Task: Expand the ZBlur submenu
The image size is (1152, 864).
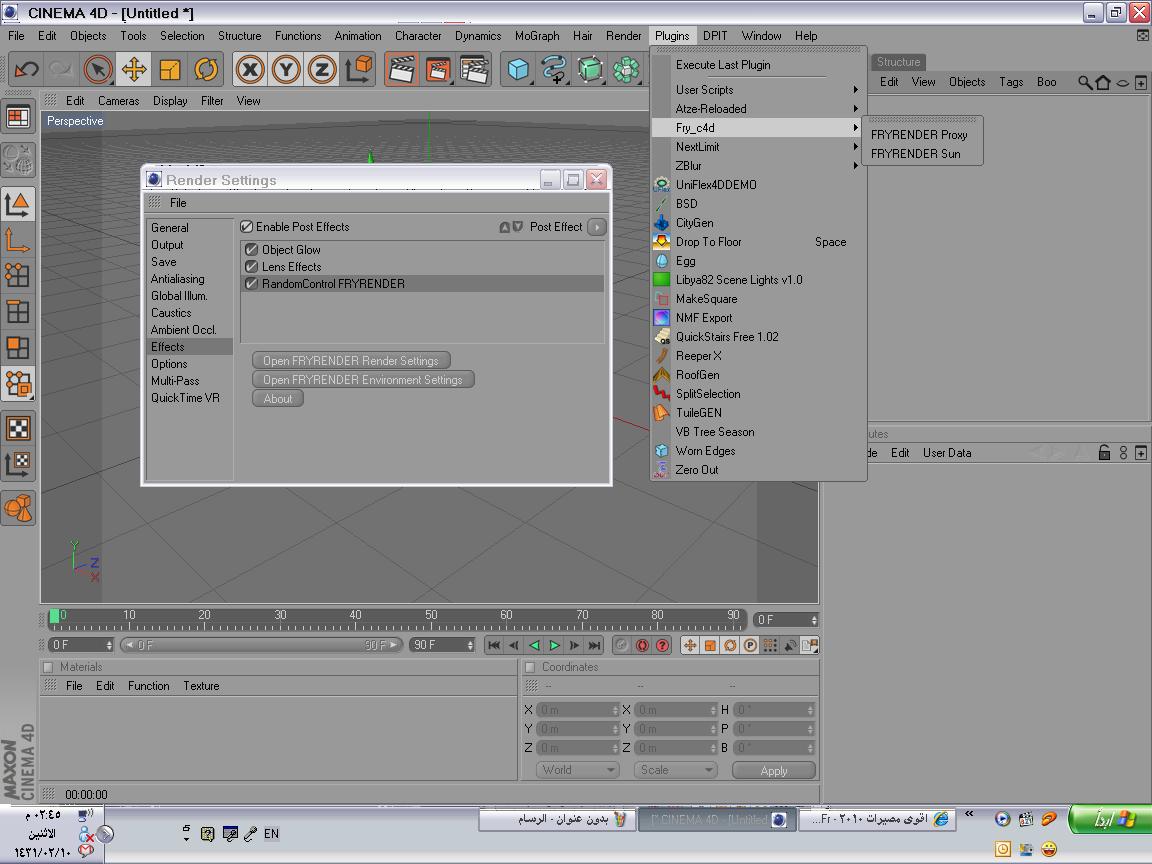Action: coord(759,166)
